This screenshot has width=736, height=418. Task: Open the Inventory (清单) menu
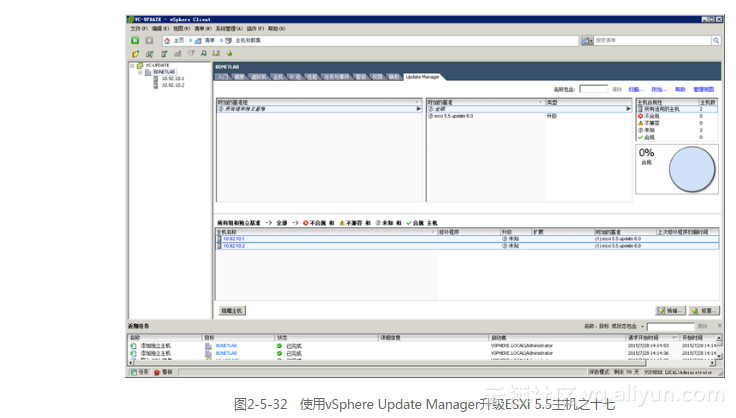pos(203,29)
